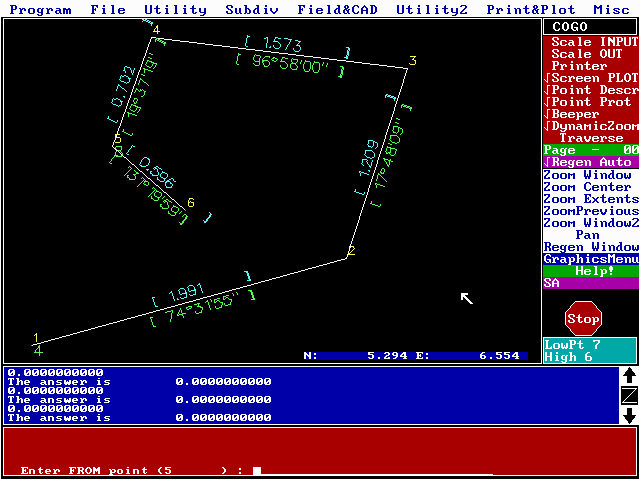
Task: Click the Enter FROM point input field
Action: pos(370,470)
